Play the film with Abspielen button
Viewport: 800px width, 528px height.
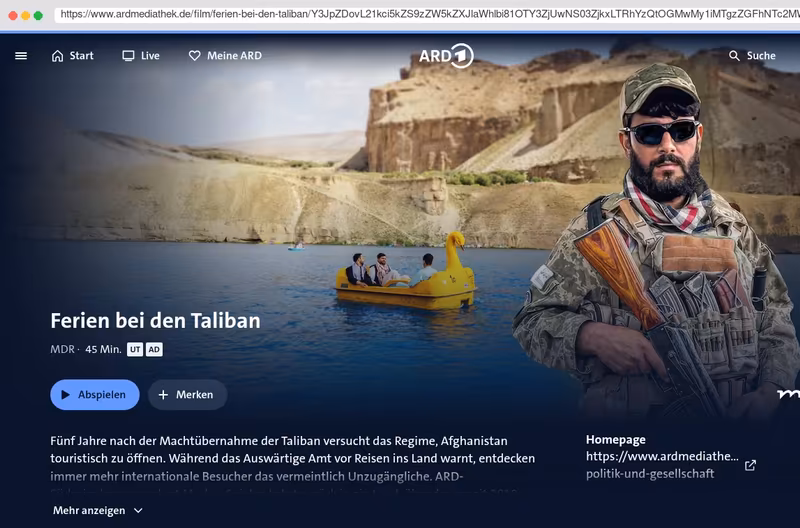[95, 394]
